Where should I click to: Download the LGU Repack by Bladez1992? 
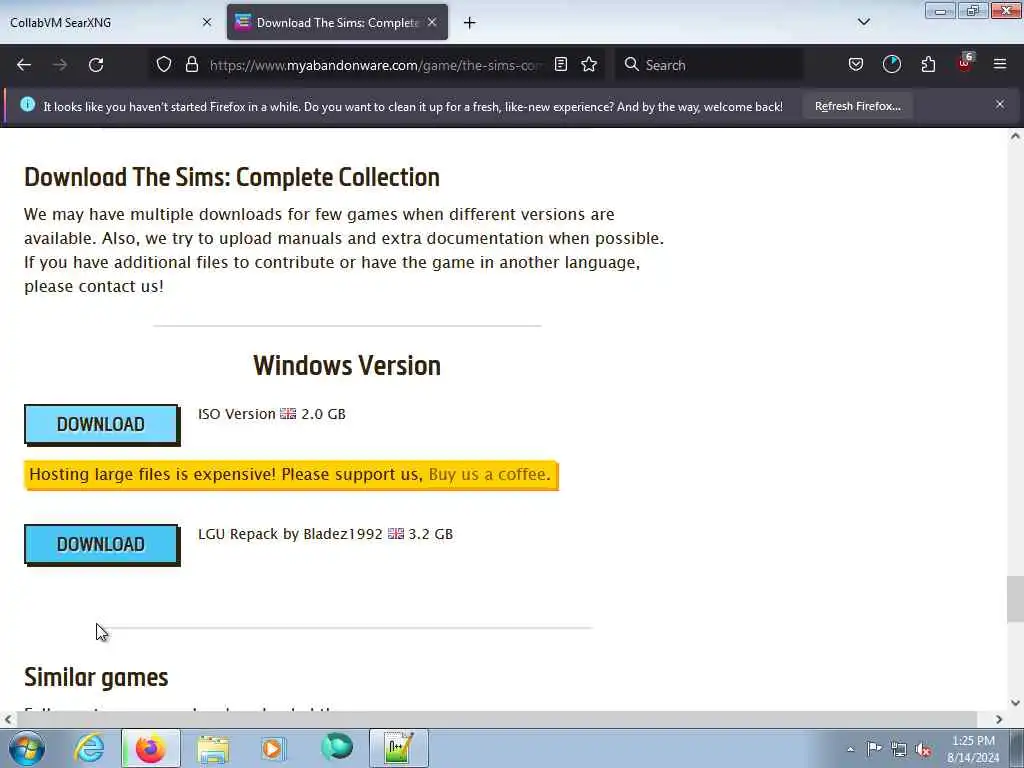click(101, 545)
